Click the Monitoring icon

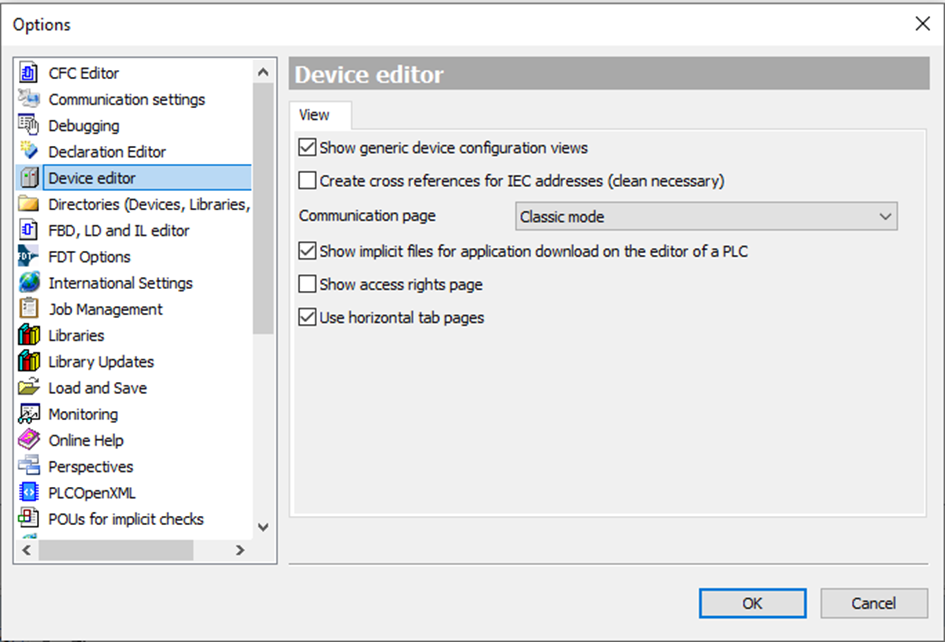coord(29,414)
